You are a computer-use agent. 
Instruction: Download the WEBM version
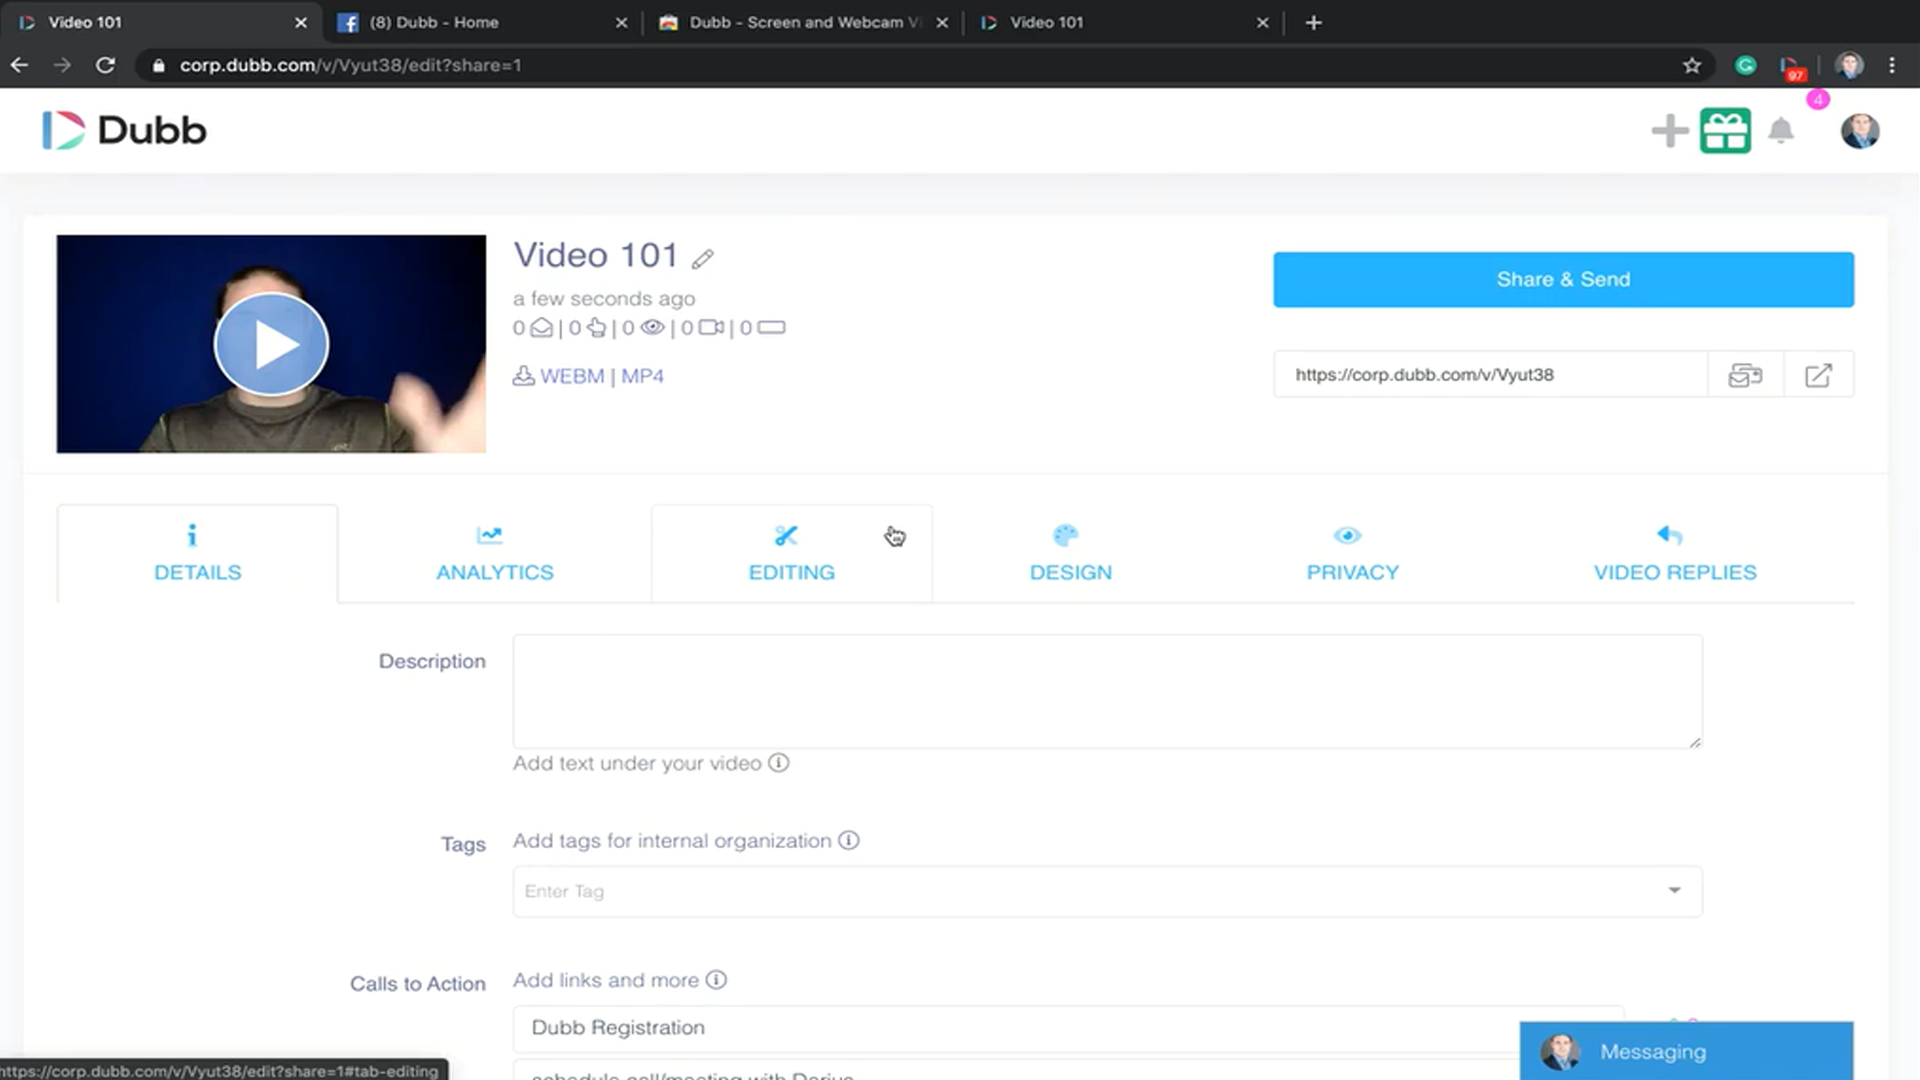point(572,377)
